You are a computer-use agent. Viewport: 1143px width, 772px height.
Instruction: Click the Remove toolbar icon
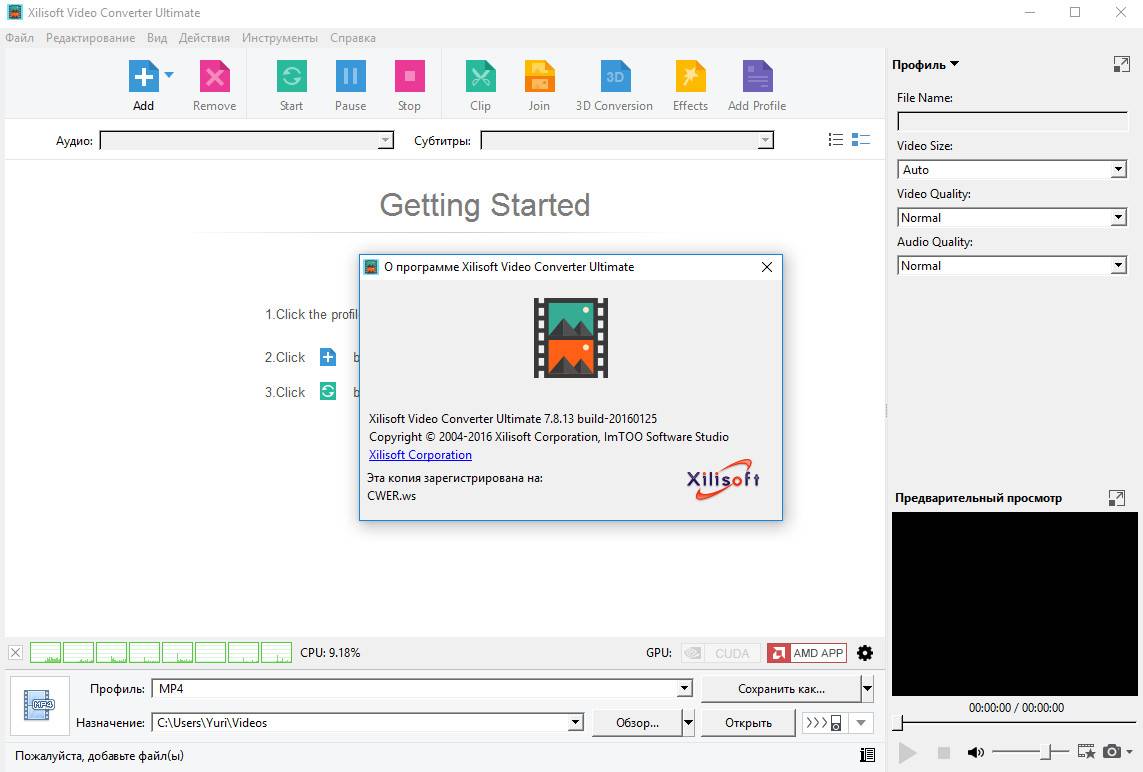point(214,77)
